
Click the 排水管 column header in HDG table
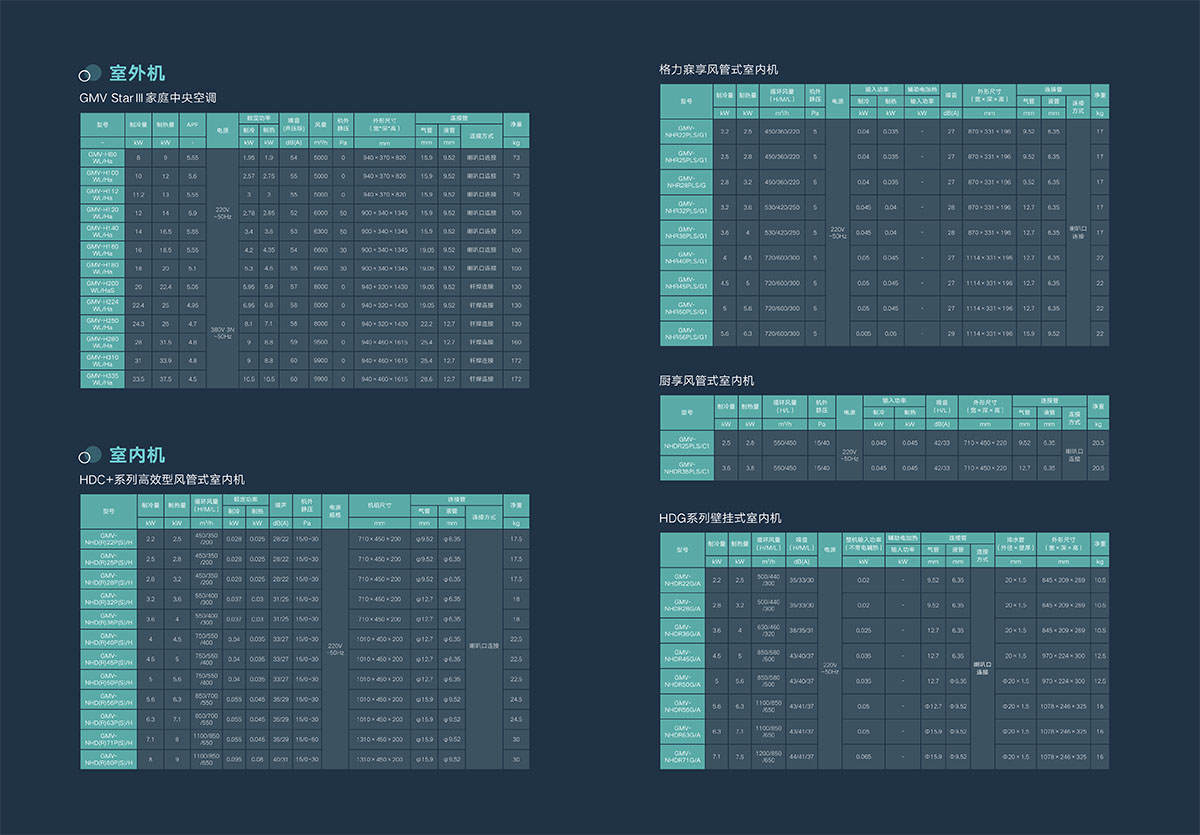1015,547
